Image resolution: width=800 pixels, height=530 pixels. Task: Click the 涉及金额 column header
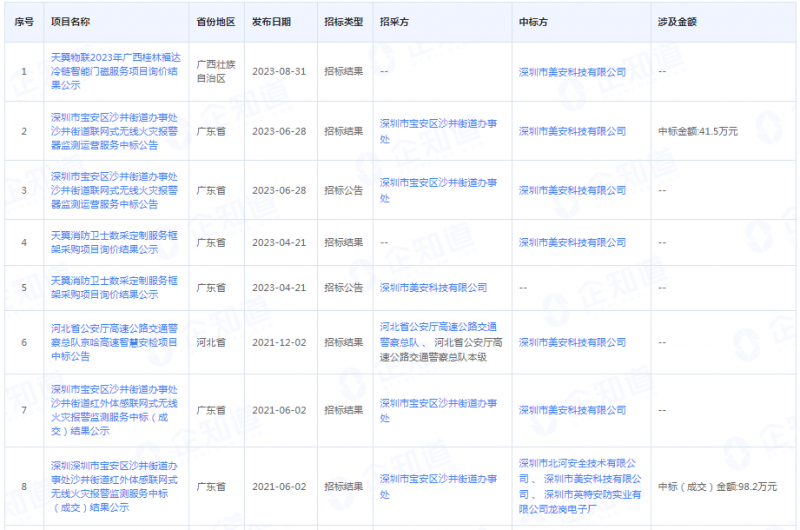(x=677, y=21)
